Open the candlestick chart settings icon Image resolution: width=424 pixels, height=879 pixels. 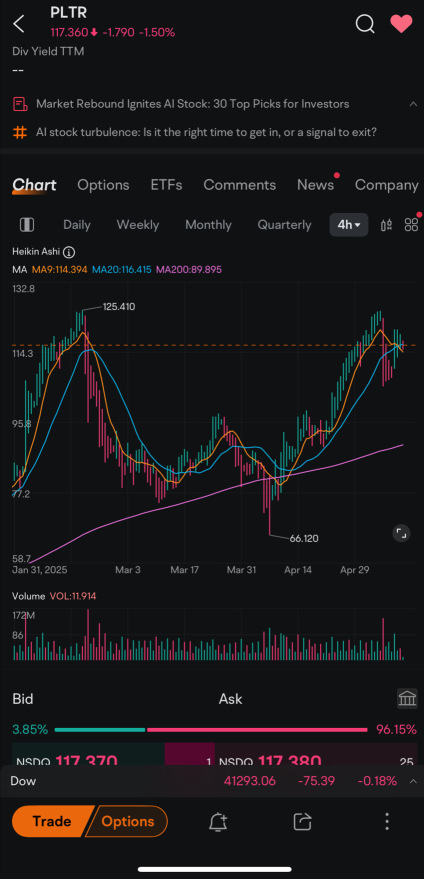pyautogui.click(x=386, y=225)
